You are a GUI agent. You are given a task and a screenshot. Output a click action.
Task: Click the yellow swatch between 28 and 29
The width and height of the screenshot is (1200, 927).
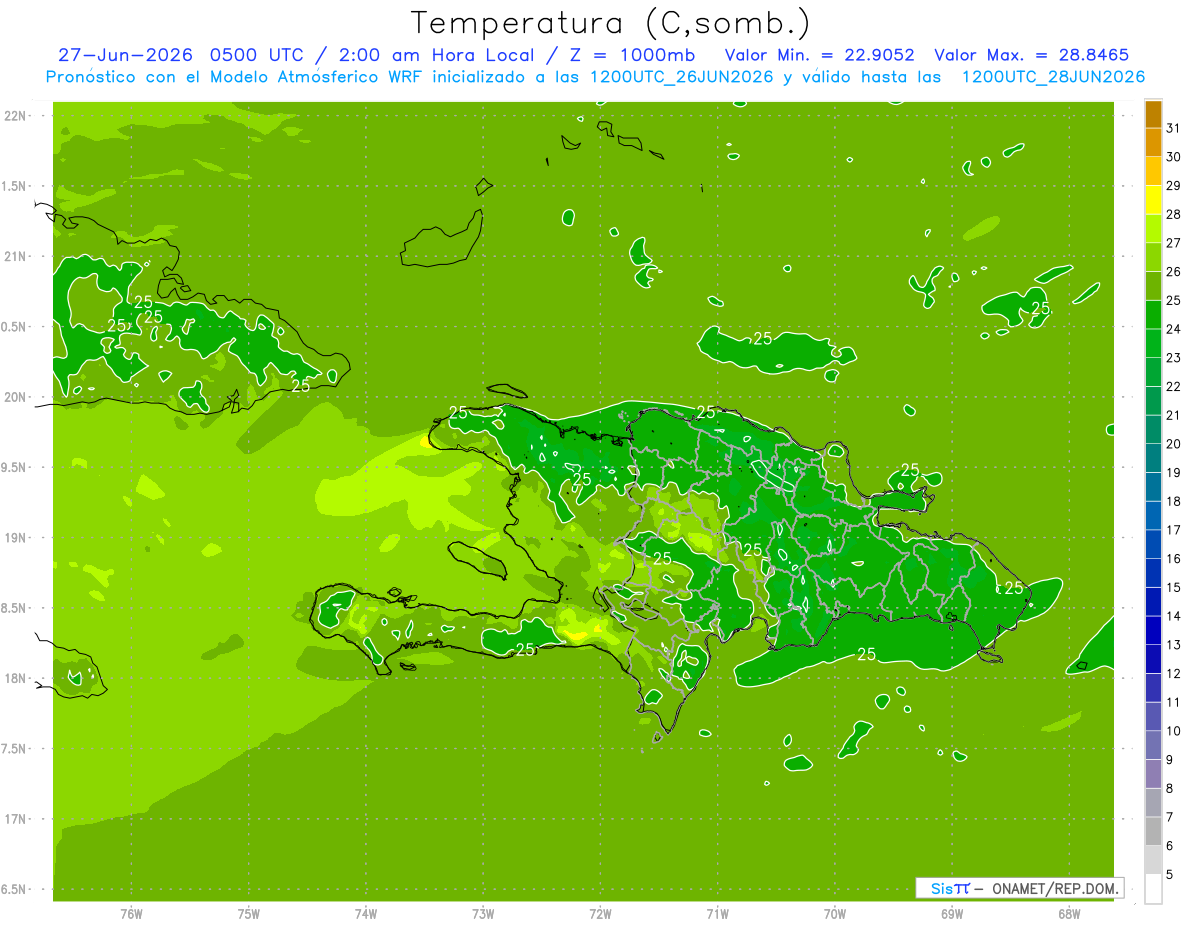[1153, 201]
